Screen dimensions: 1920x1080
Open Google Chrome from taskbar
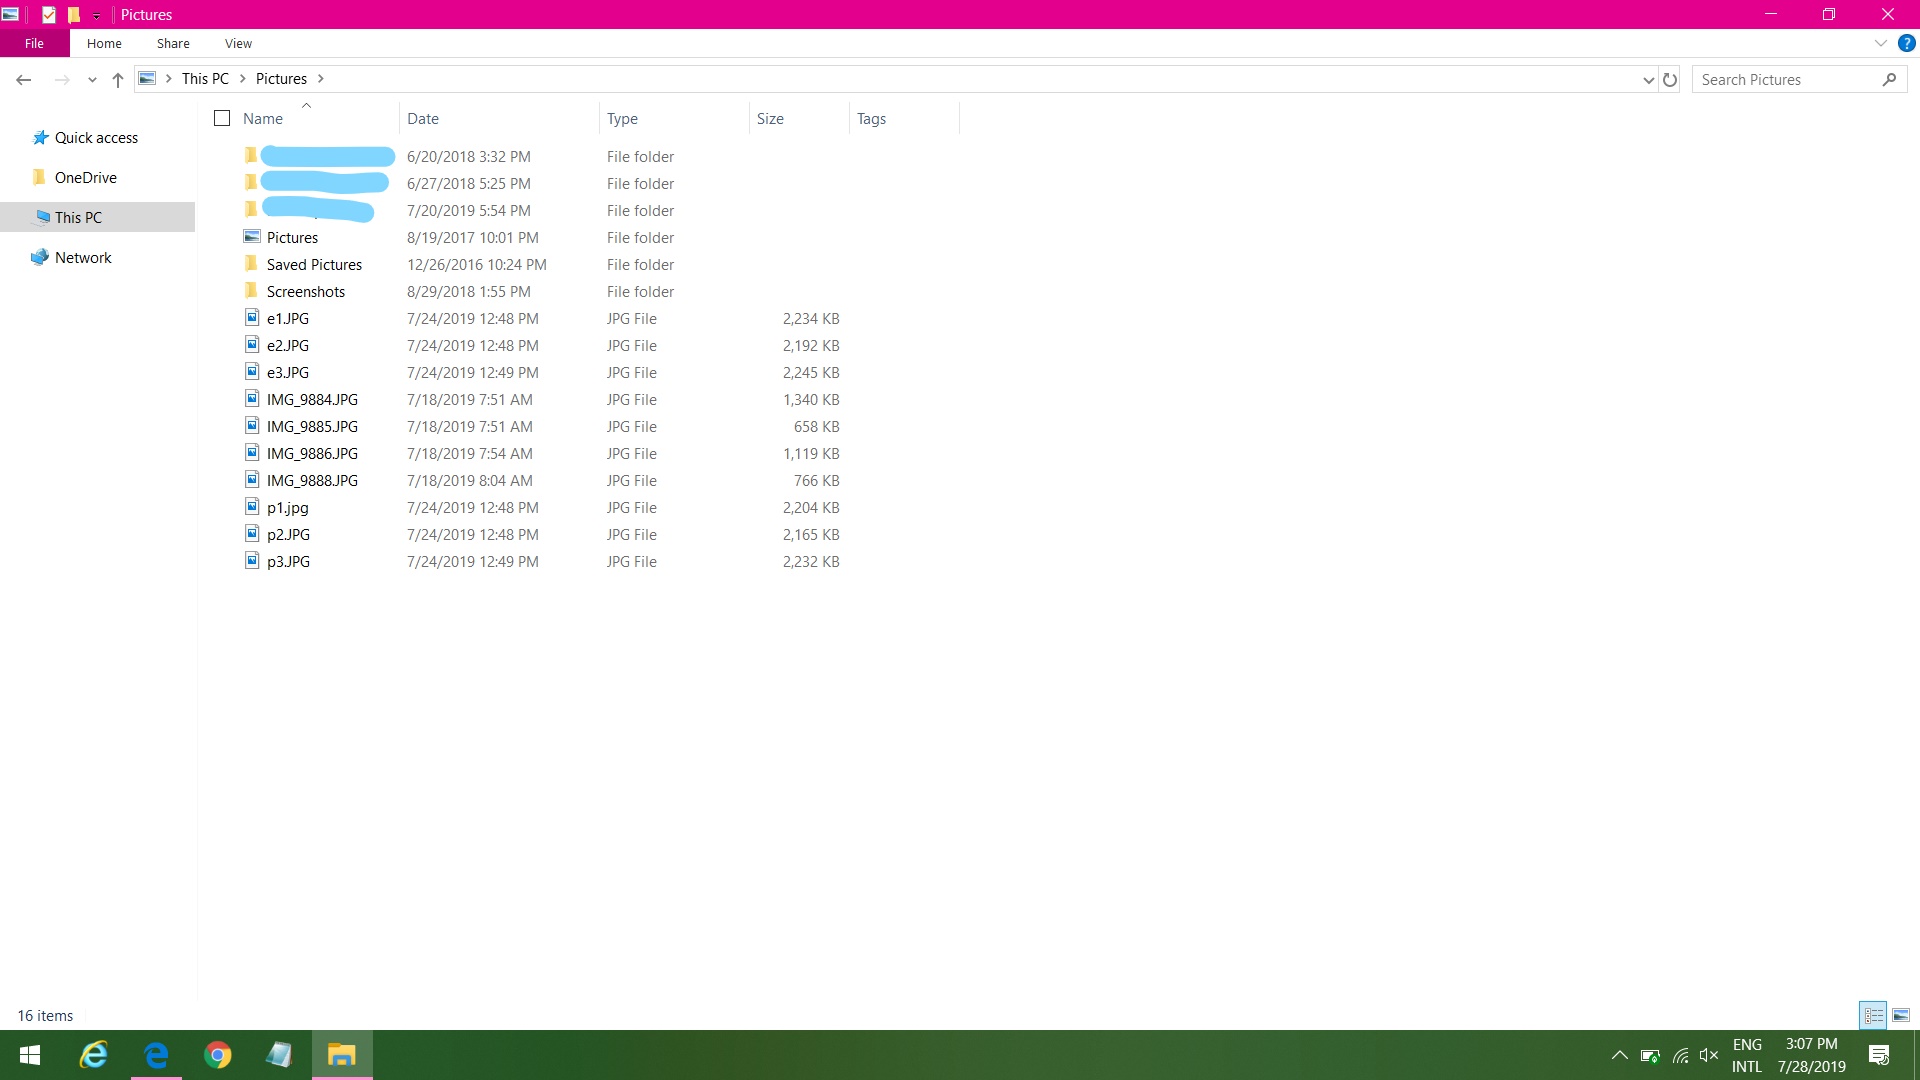218,1055
